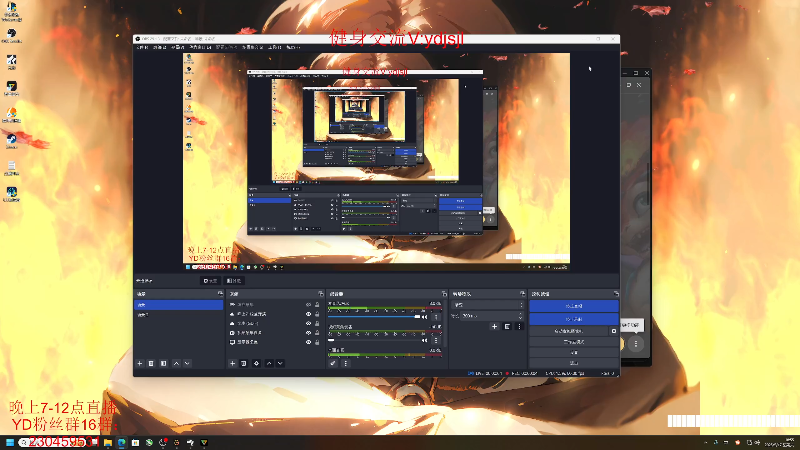Viewport: 800px width, 450px height.
Task: Open the Windows Start menu
Action: pos(9,442)
